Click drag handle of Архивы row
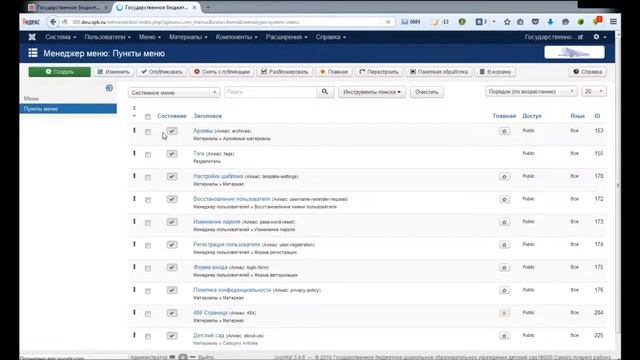This screenshot has width=640, height=360. click(134, 131)
